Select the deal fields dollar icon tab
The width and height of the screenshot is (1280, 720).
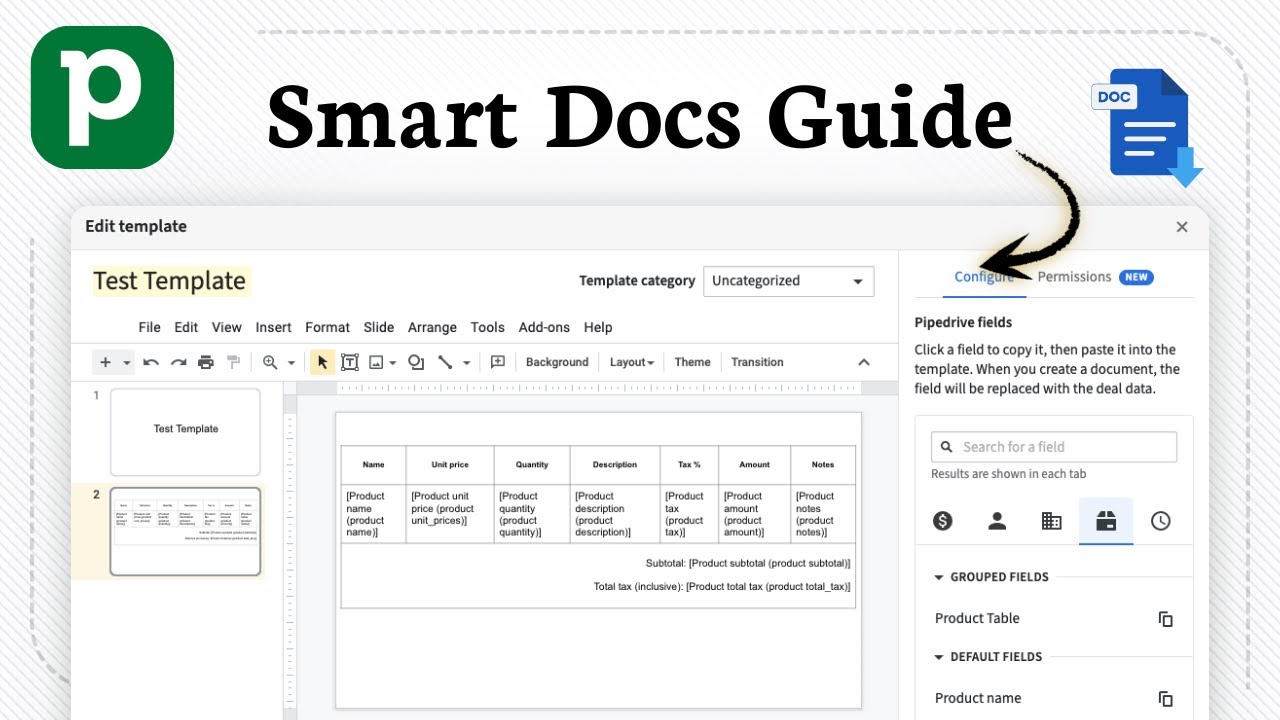942,521
